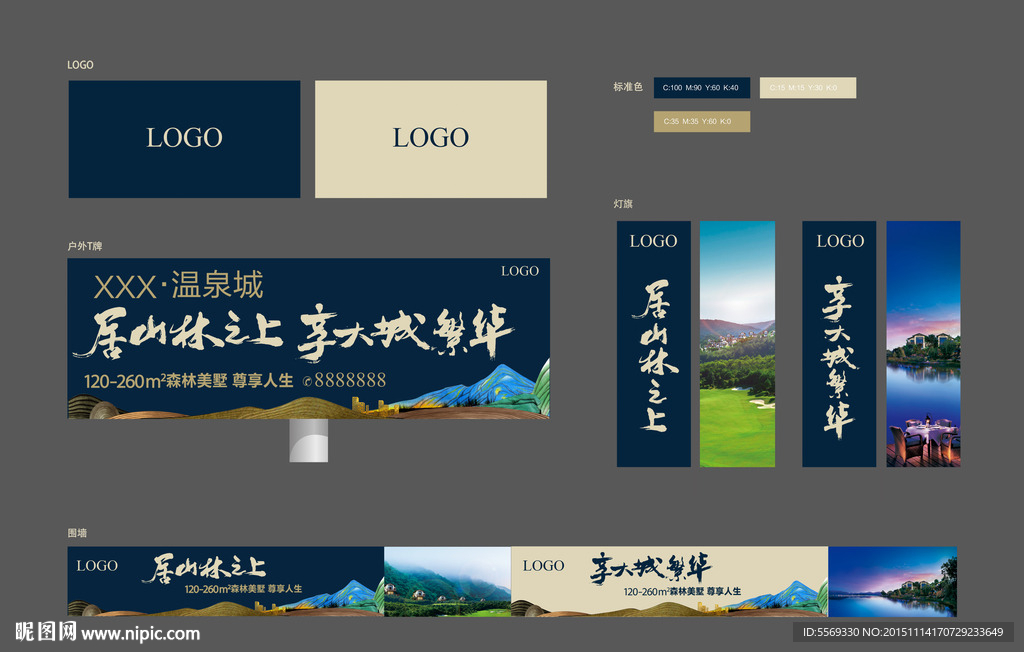The width and height of the screenshot is (1024, 652).
Task: Click the dark blue LOGO mark
Action: tap(183, 138)
